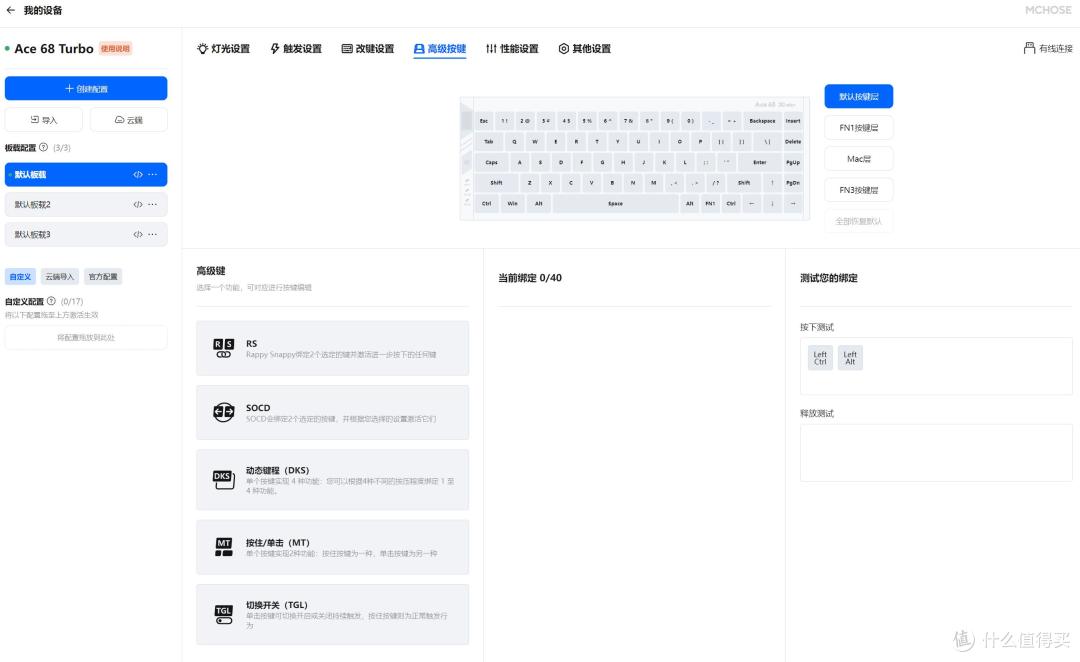Select the 默认按键层 layer button
The height and width of the screenshot is (662, 1080).
(858, 96)
